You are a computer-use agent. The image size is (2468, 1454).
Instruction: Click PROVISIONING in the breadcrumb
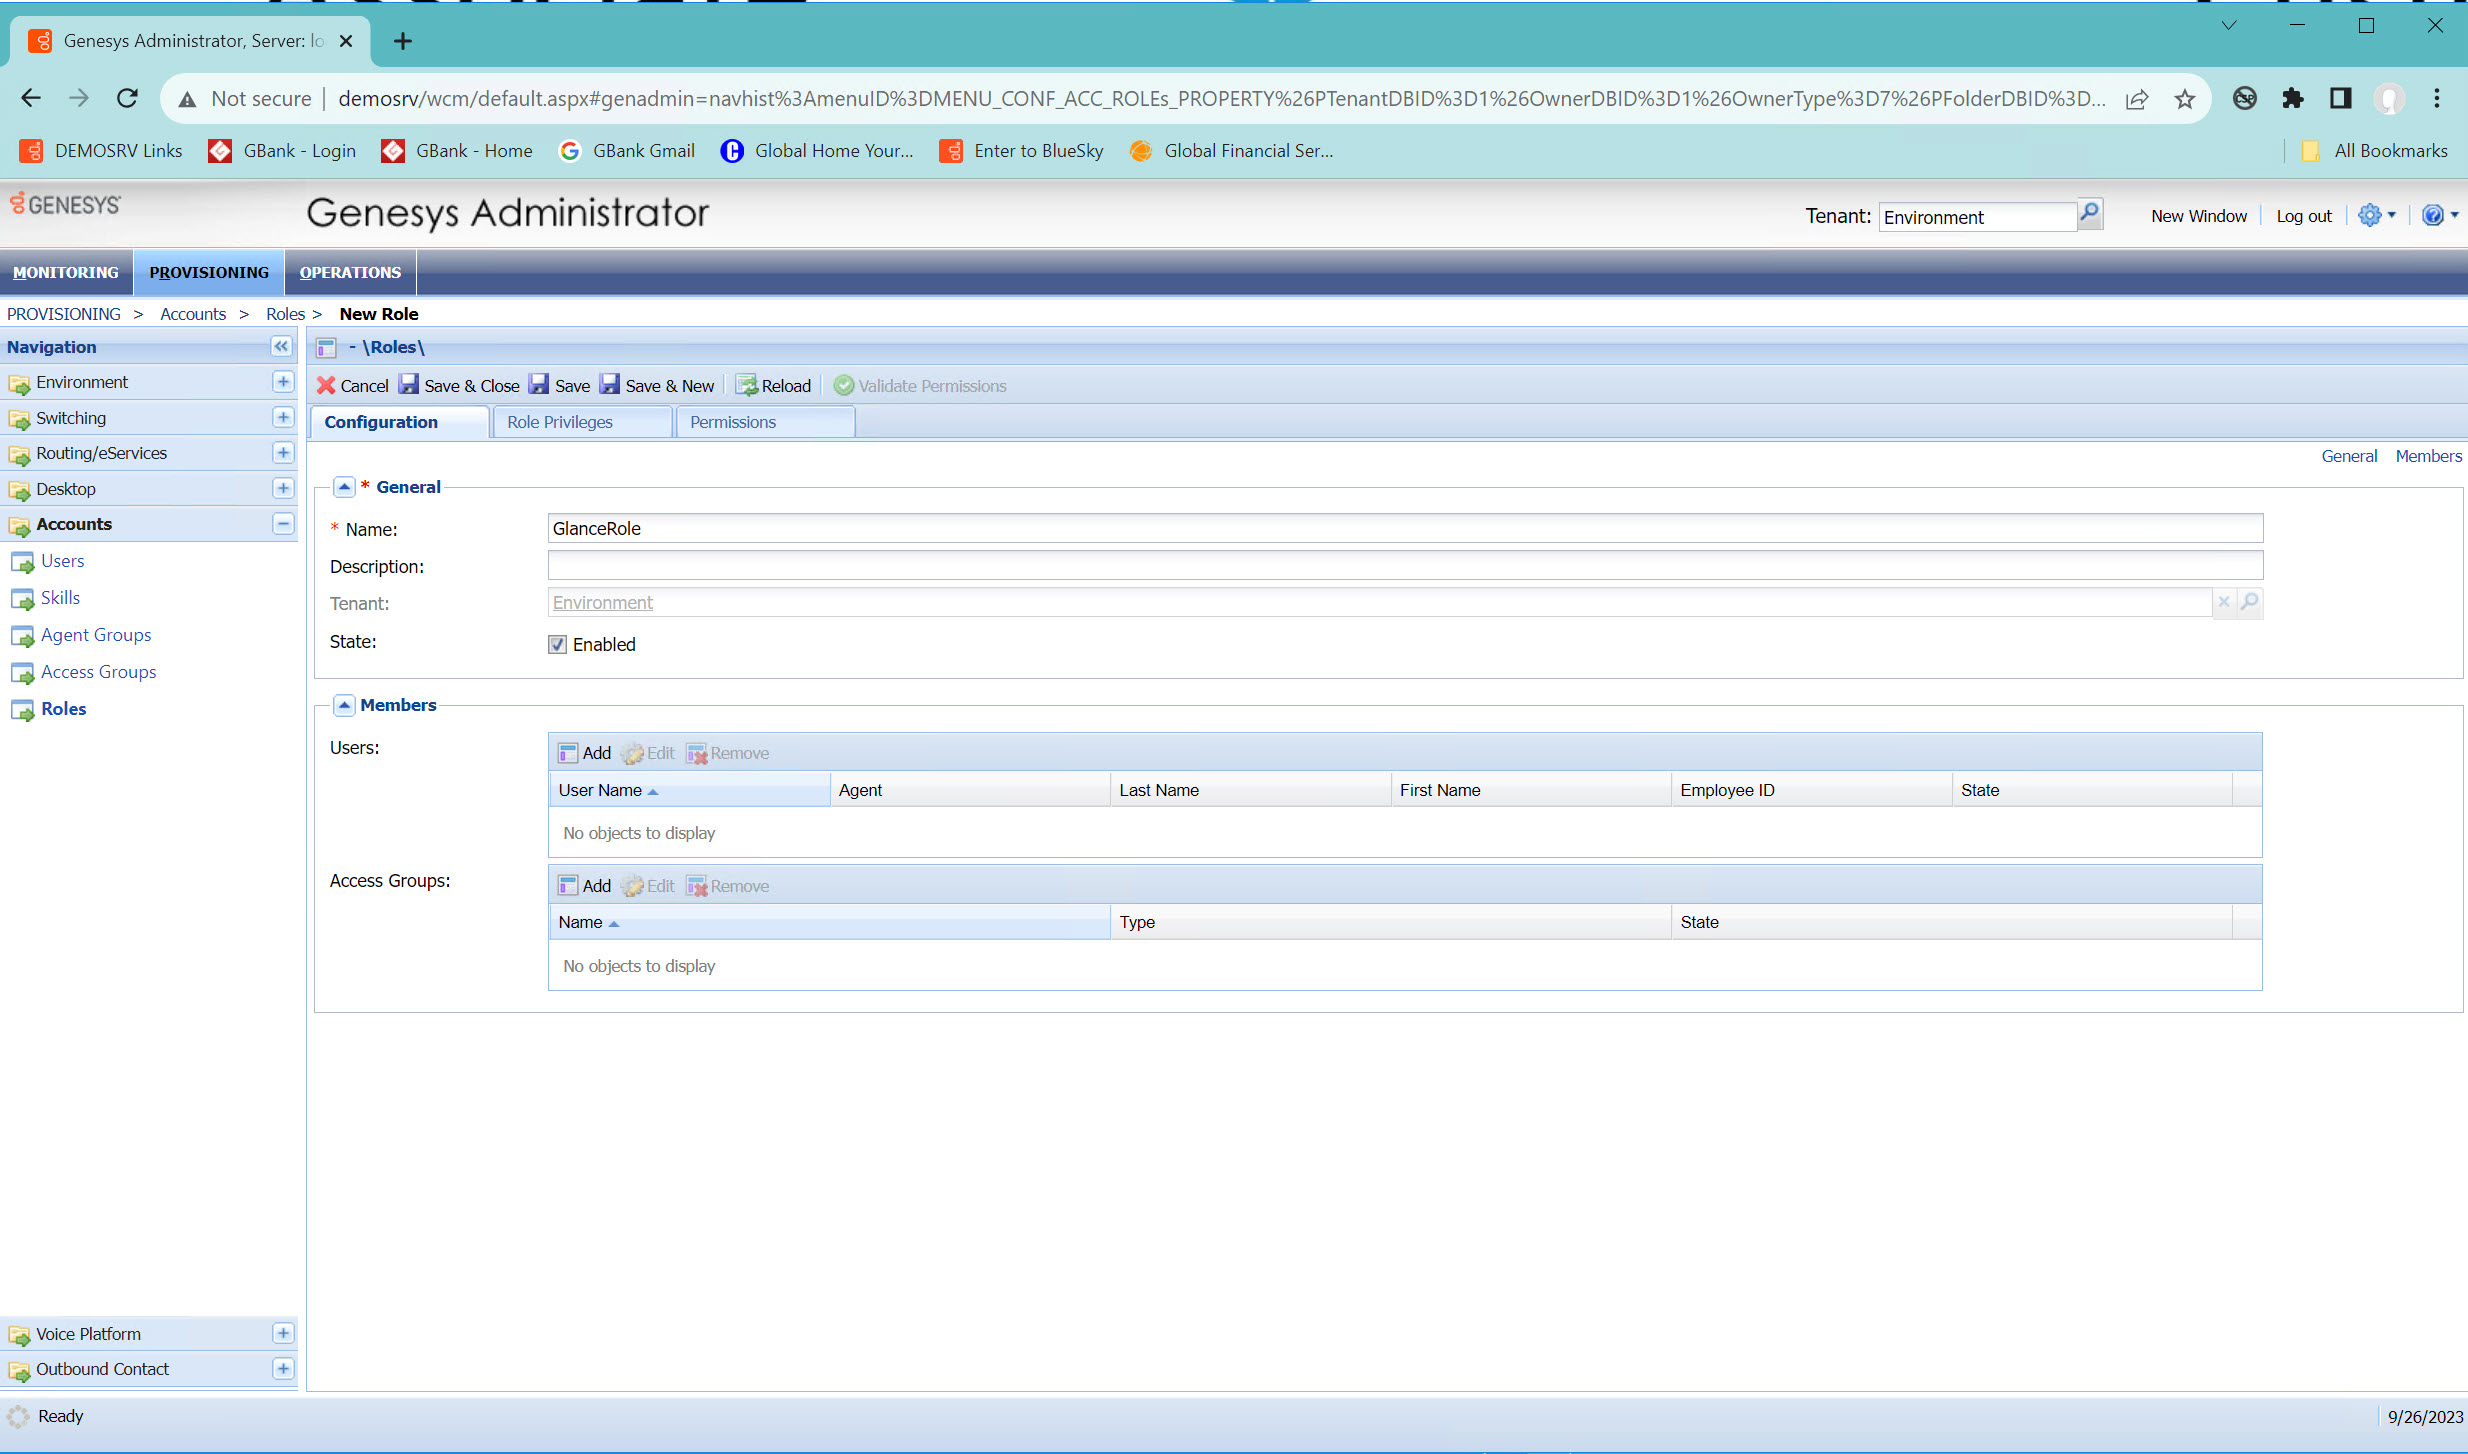click(x=64, y=314)
